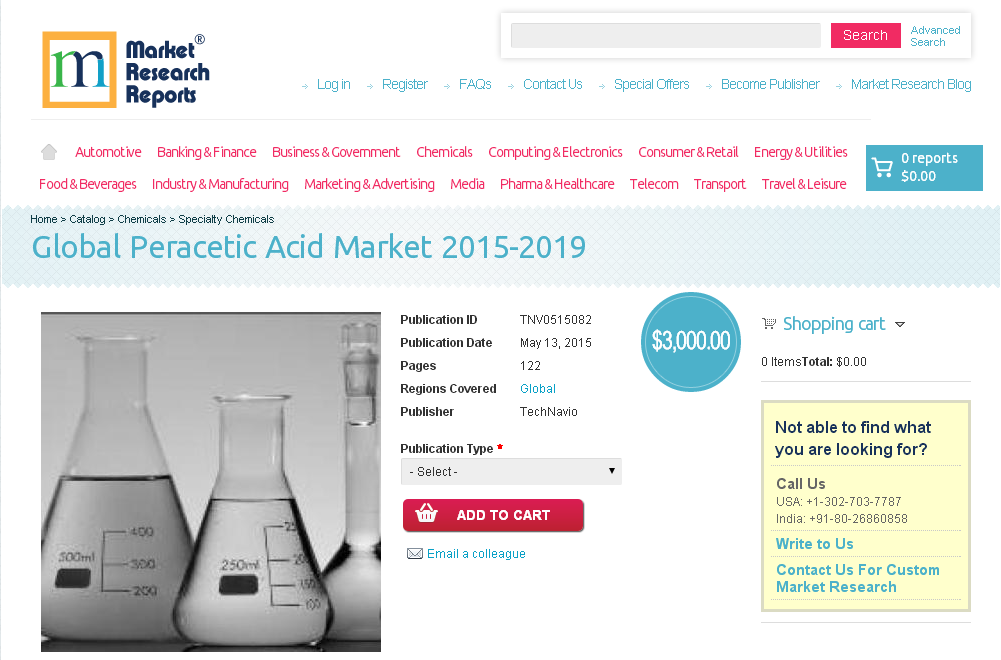Click the basket icon next to Shopping cart
1001x660 pixels.
coord(768,323)
